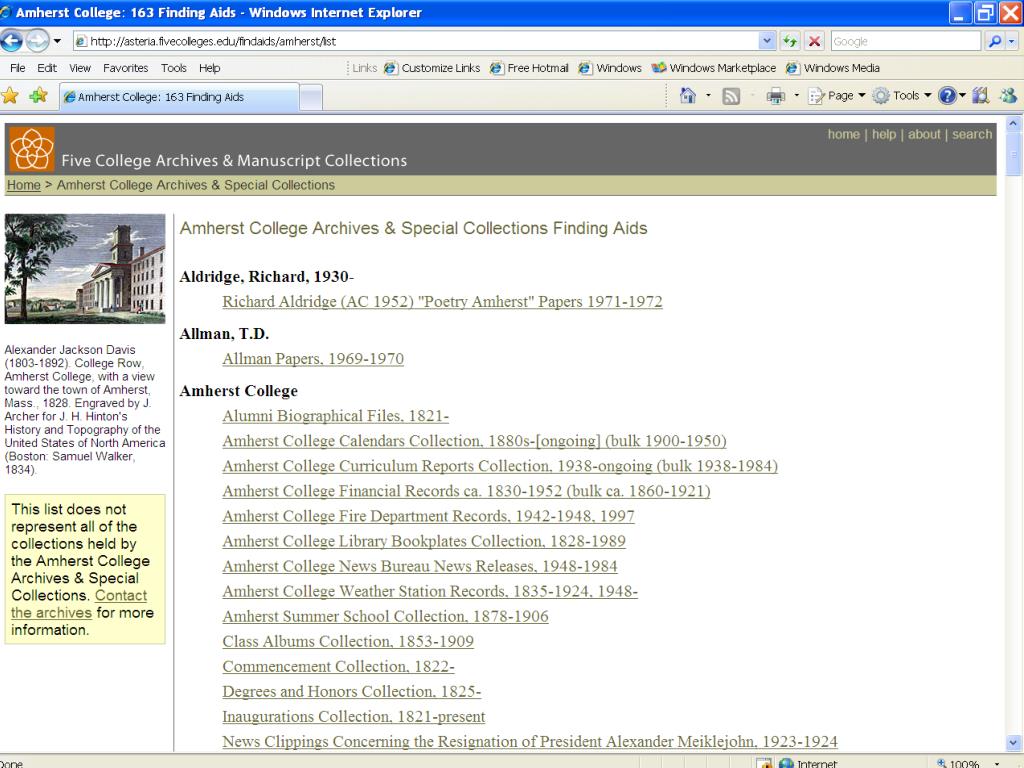Screen dimensions: 1024x768
Task: Click the vertical scrollbar down arrow
Action: coord(1013,743)
